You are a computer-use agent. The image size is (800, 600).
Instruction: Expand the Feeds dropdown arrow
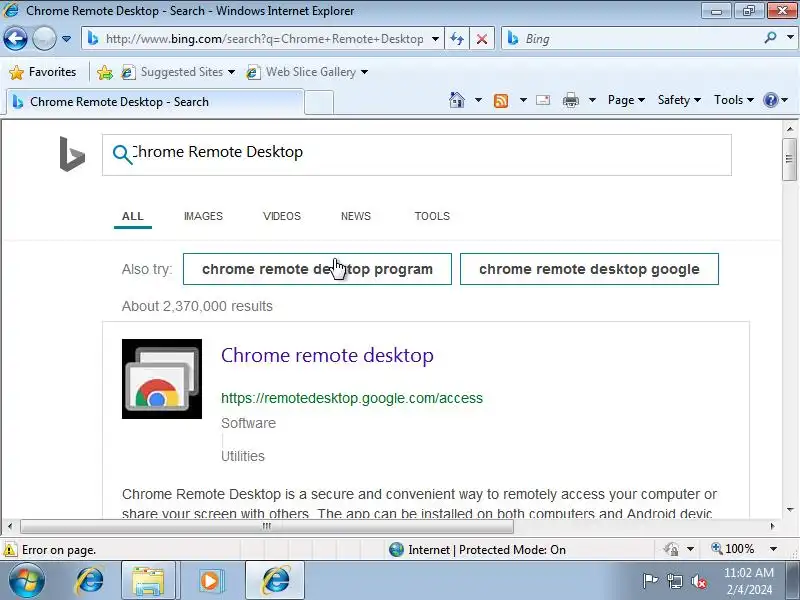pyautogui.click(x=523, y=100)
